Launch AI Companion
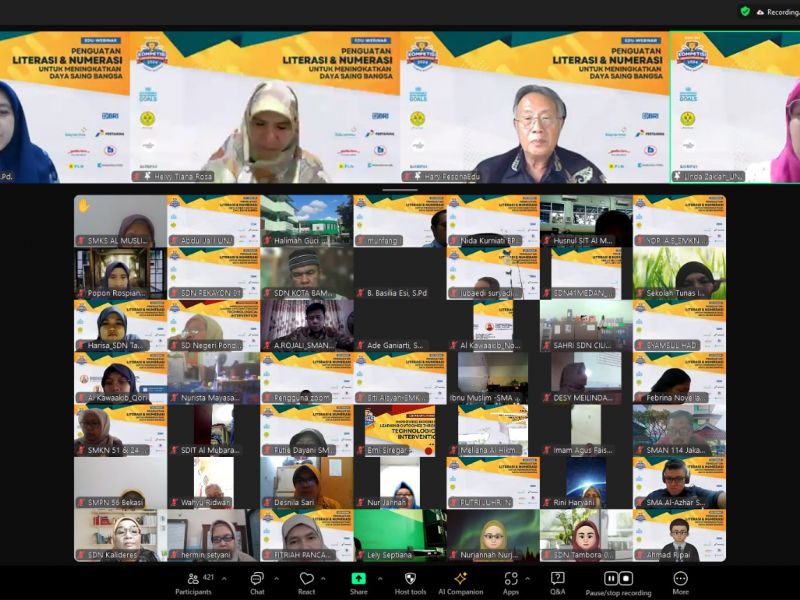Image resolution: width=800 pixels, height=600 pixels. tap(460, 580)
